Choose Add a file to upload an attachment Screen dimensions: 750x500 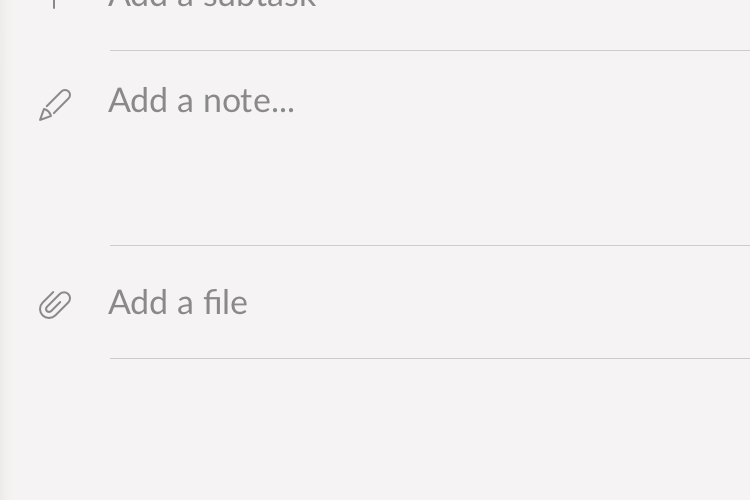(178, 302)
